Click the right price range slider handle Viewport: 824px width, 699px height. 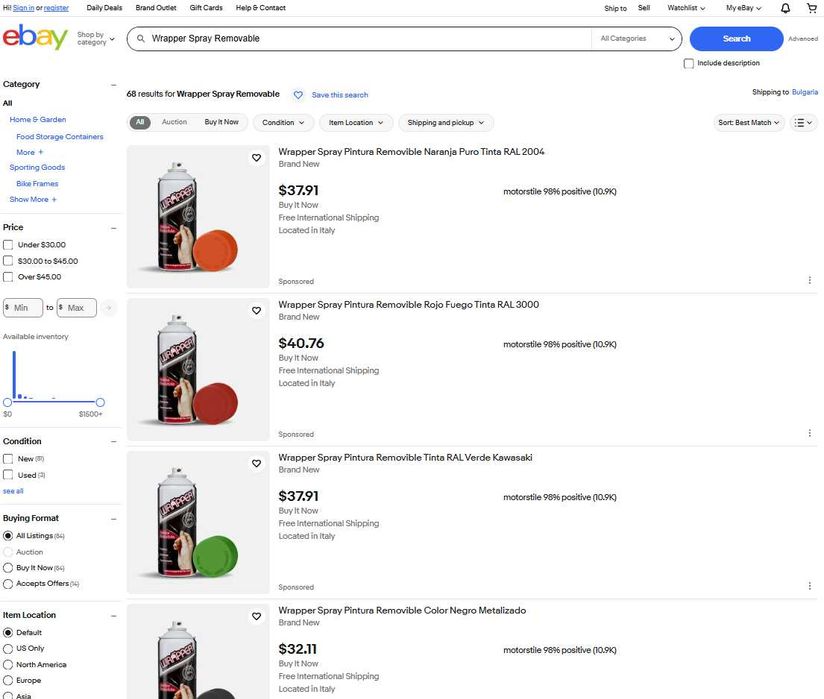pyautogui.click(x=100, y=402)
